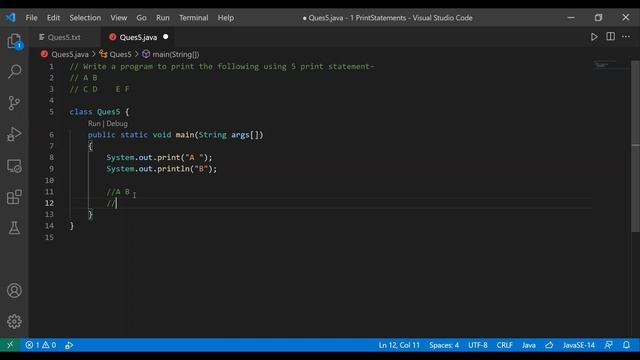Open the Go menu

point(141,18)
